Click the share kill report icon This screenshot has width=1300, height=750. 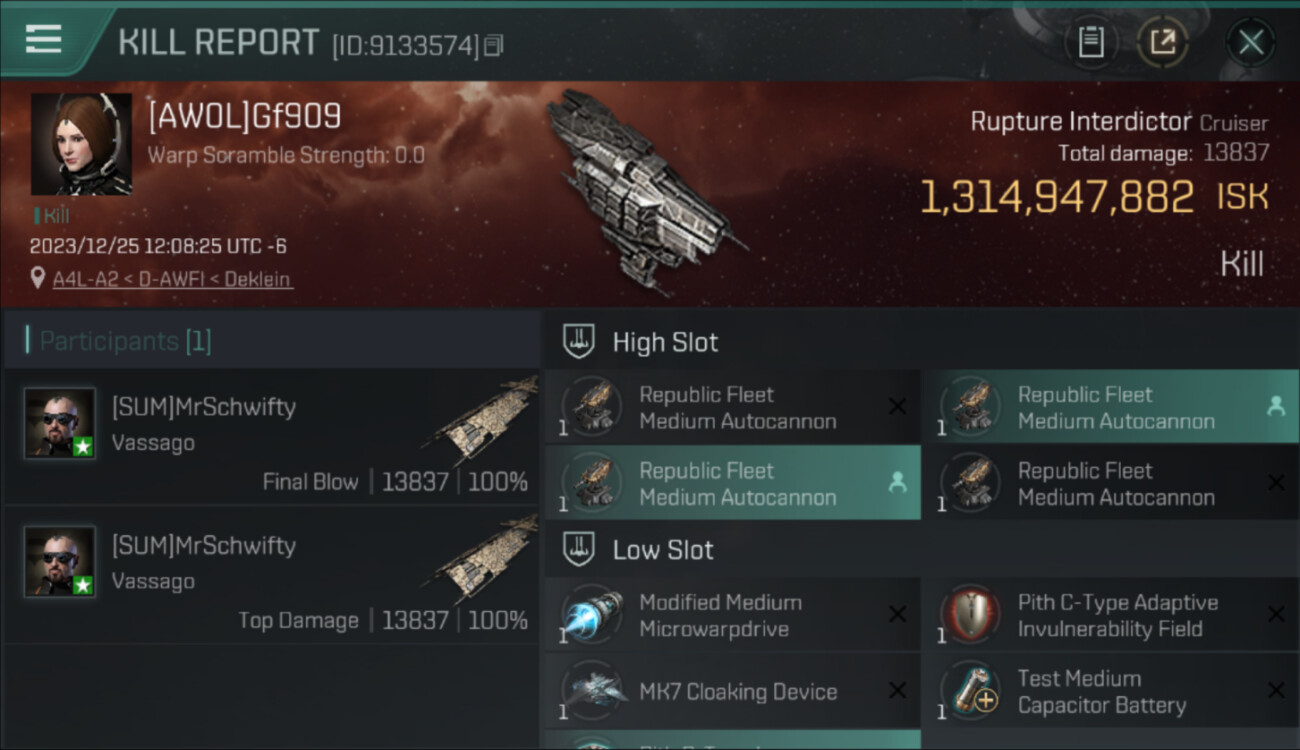coord(1162,43)
